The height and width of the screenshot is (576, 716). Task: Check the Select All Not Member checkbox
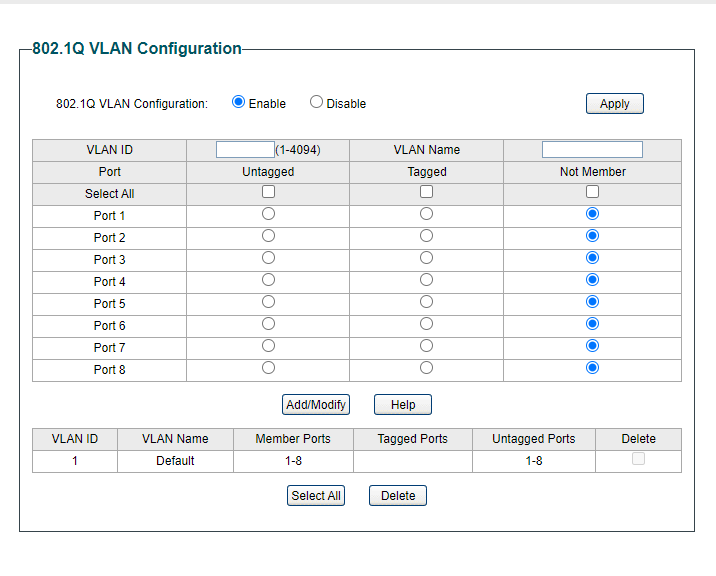[592, 192]
